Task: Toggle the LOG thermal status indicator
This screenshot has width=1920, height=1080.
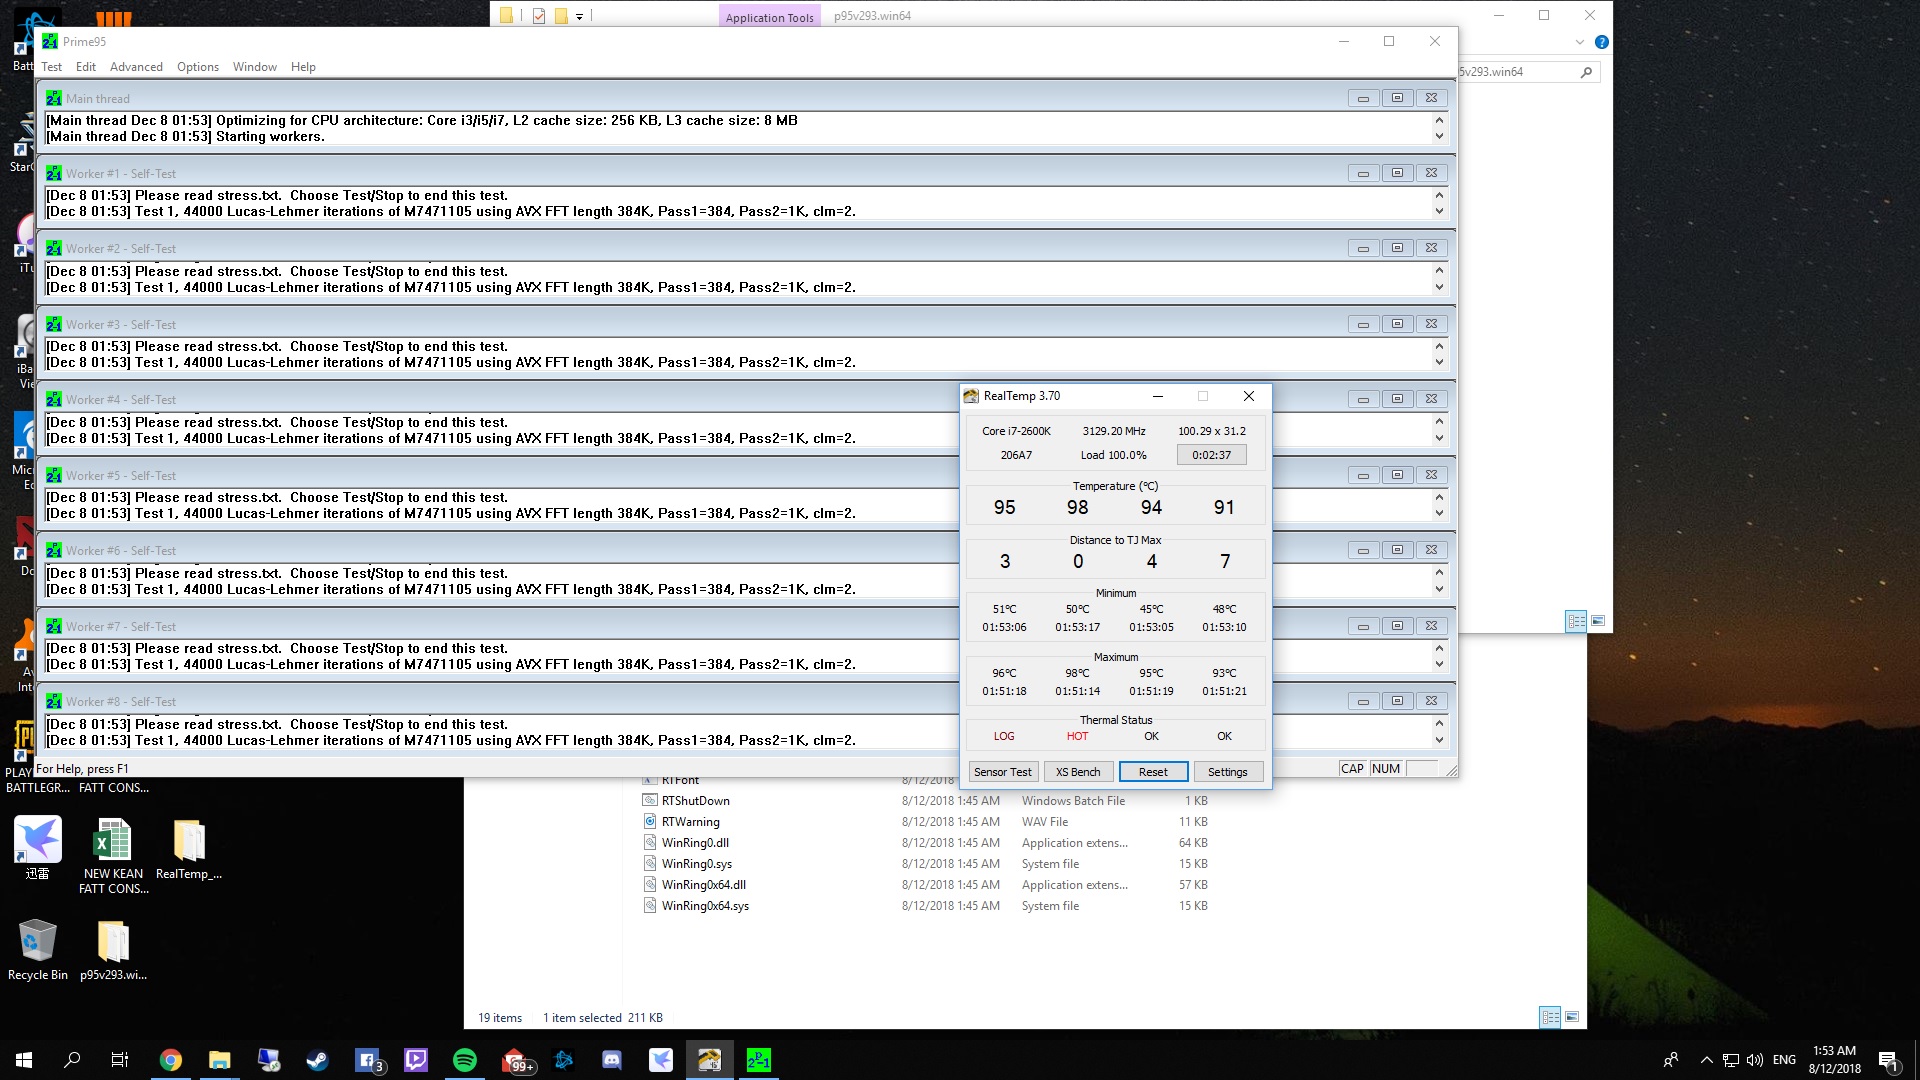Action: 1004,736
